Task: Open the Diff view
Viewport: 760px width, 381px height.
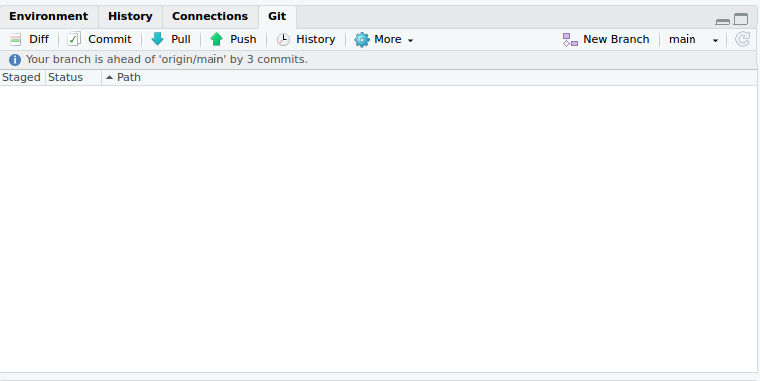Action: 30,39
